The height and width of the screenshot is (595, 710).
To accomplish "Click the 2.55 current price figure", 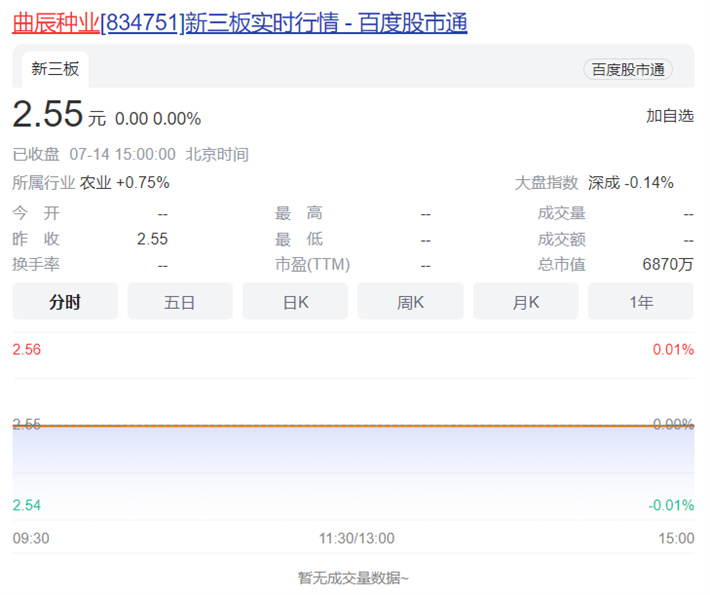I will pyautogui.click(x=47, y=115).
